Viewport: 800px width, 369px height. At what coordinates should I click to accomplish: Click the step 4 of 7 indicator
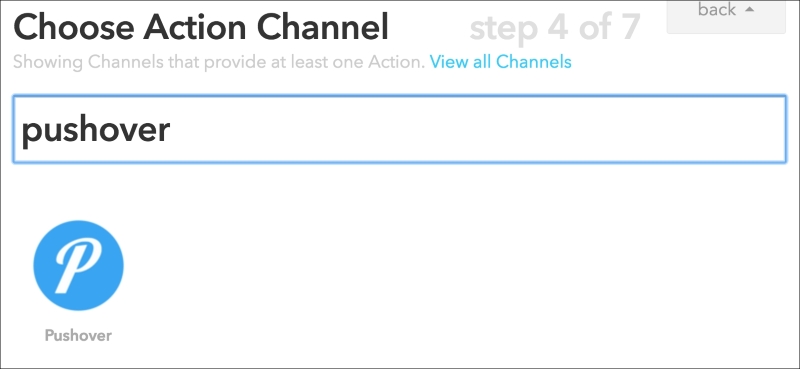(555, 29)
